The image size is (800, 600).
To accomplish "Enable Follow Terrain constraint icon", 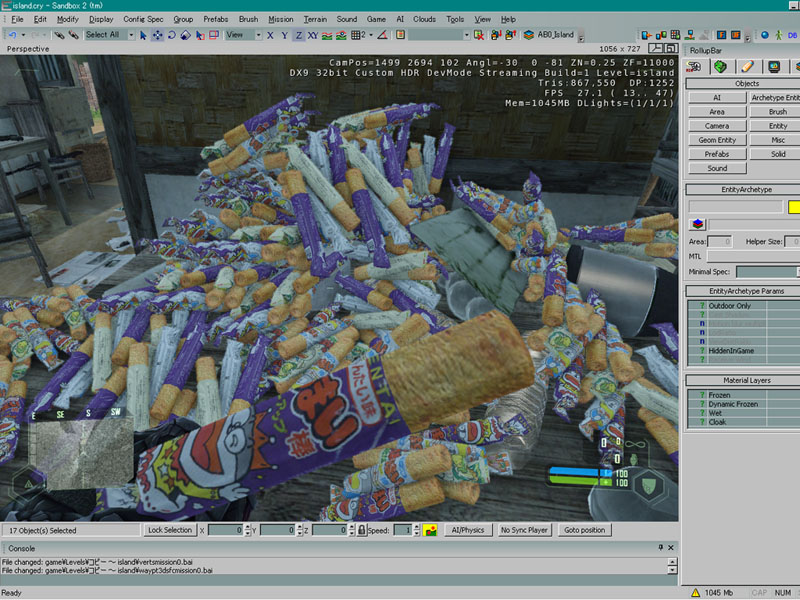I will (x=327, y=35).
